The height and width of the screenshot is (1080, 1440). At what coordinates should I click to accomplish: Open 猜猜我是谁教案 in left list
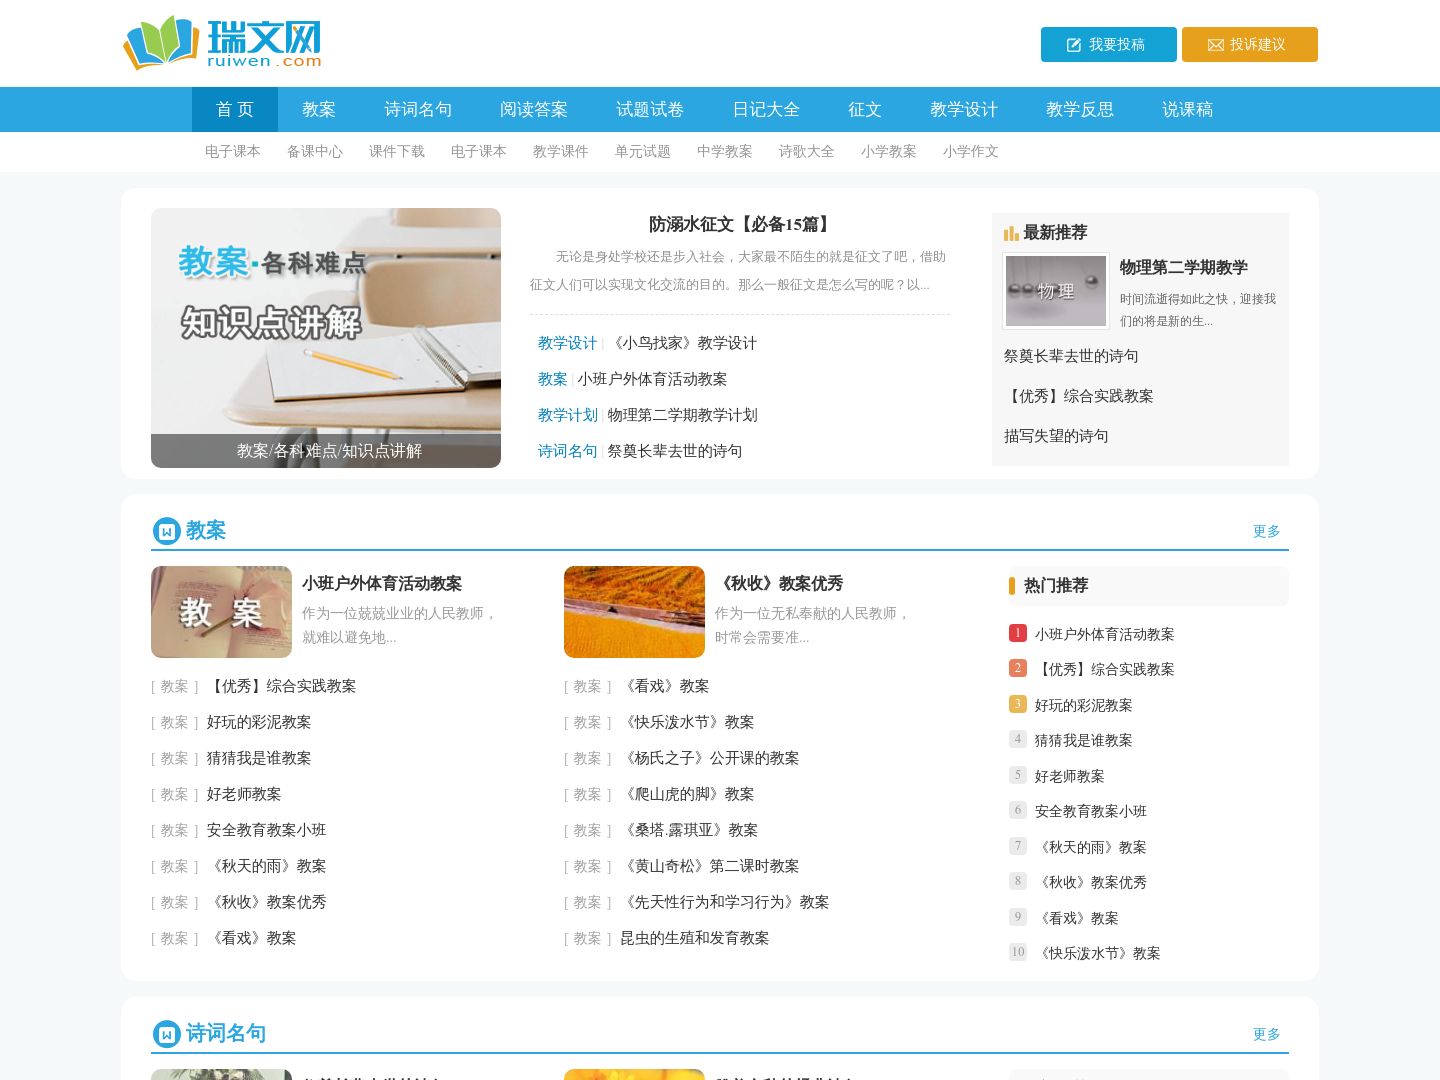click(x=259, y=758)
